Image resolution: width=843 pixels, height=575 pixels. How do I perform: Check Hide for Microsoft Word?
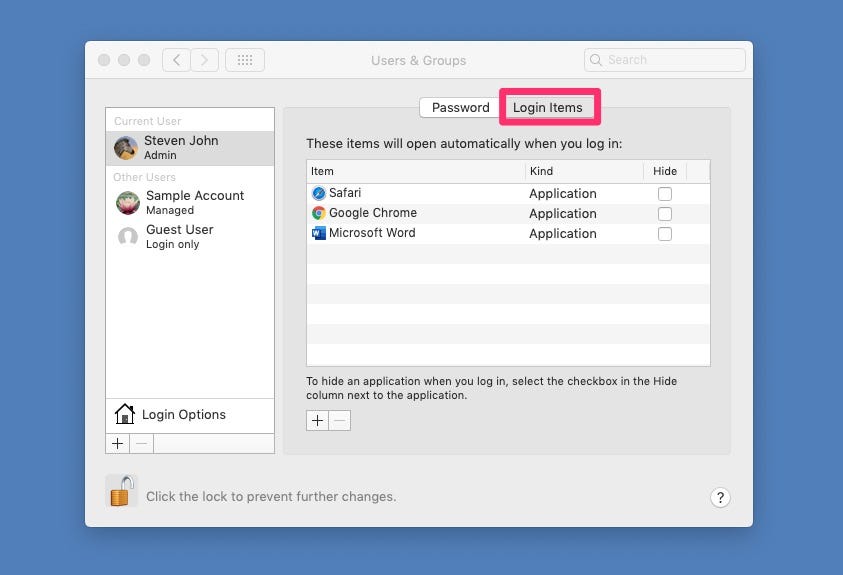(x=665, y=234)
